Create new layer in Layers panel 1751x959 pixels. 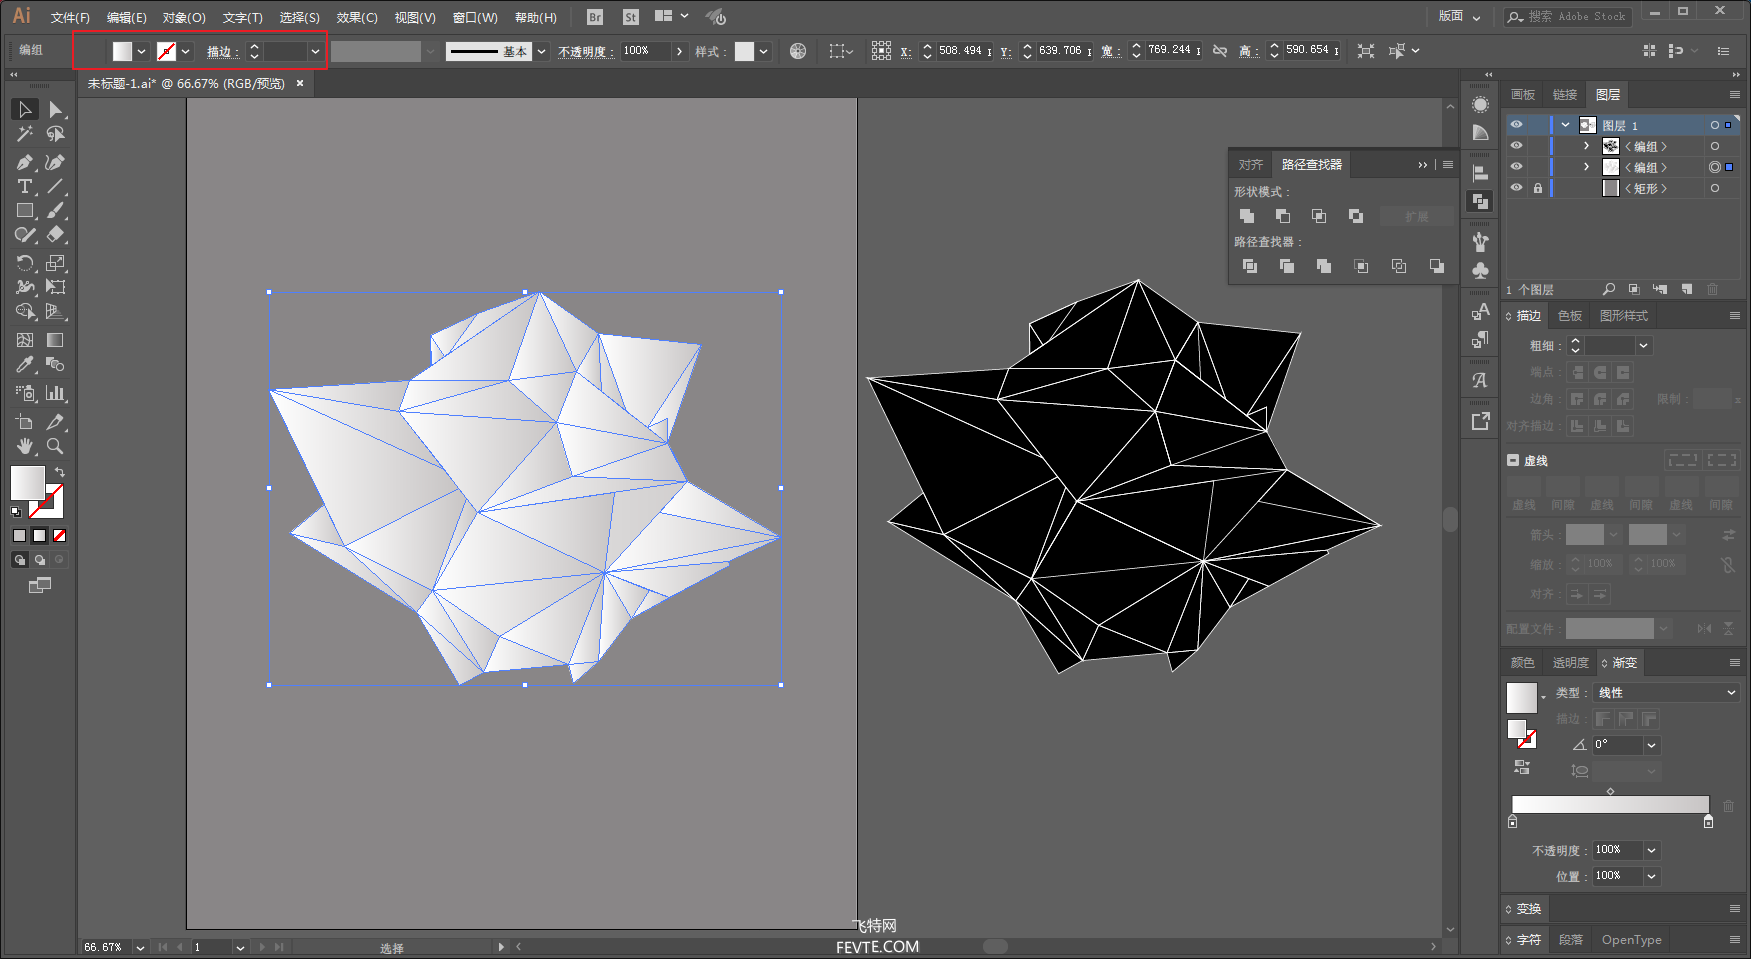pyautogui.click(x=1687, y=289)
